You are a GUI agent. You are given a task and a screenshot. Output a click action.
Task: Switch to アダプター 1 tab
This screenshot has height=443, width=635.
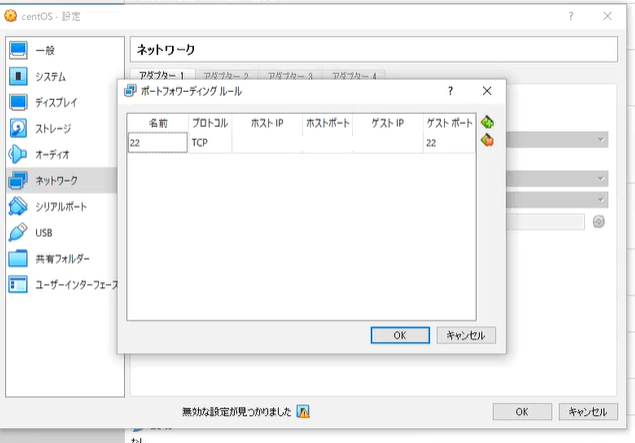[x=162, y=75]
